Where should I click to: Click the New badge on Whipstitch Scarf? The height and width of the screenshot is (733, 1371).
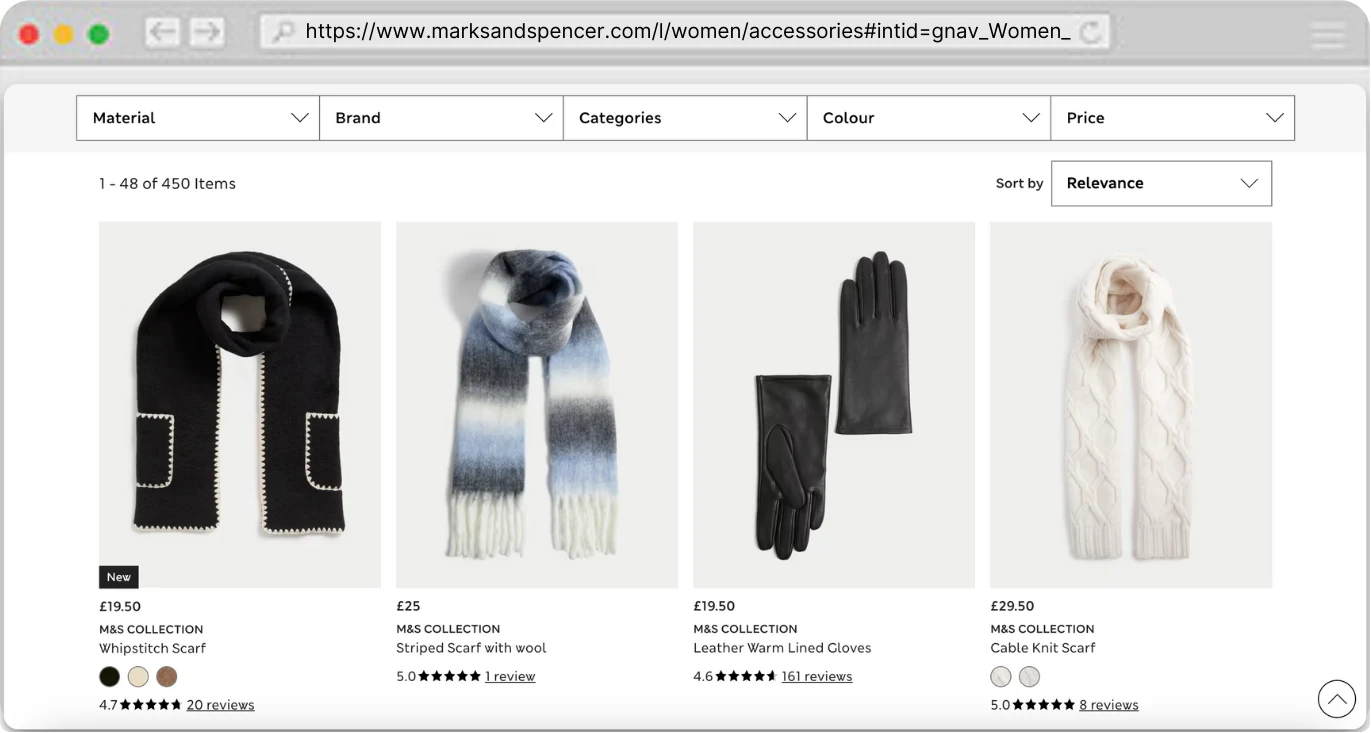point(119,577)
